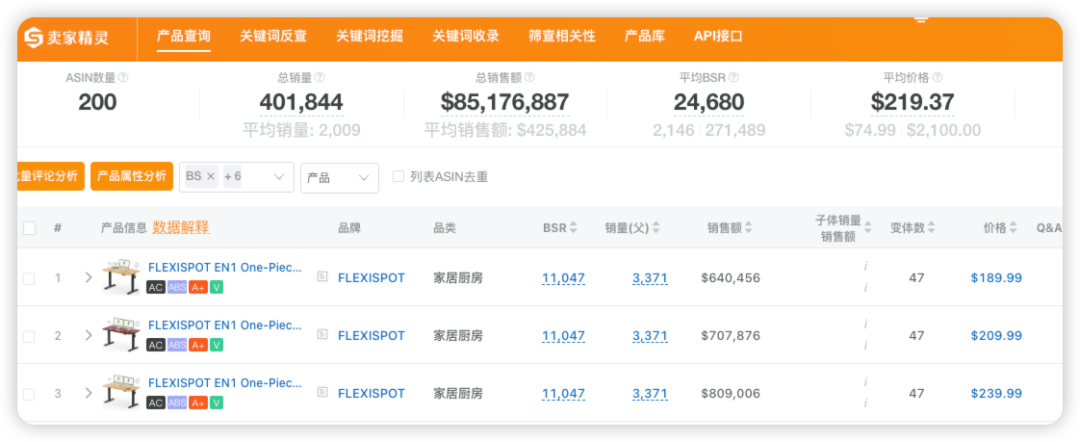The height and width of the screenshot is (442, 1080).
Task: Click the 卖家精灵 logo icon
Action: click(x=34, y=37)
